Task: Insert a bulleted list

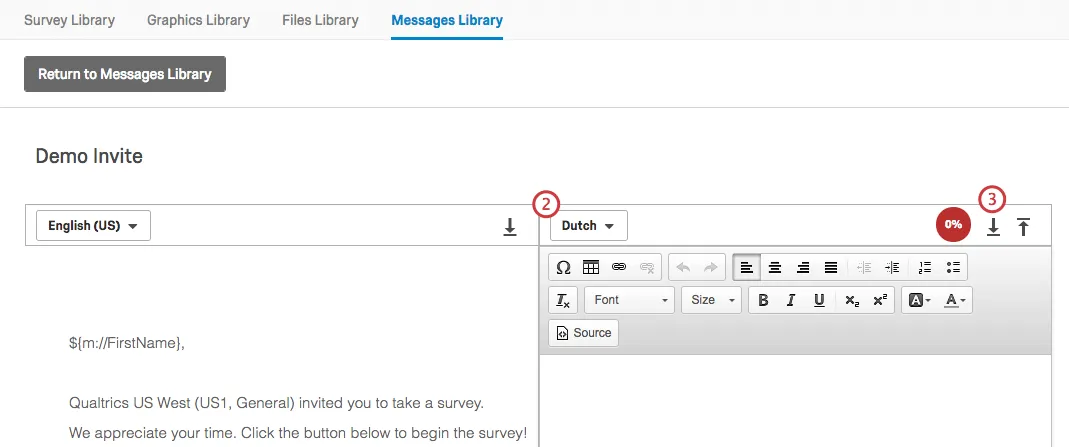Action: pos(952,267)
